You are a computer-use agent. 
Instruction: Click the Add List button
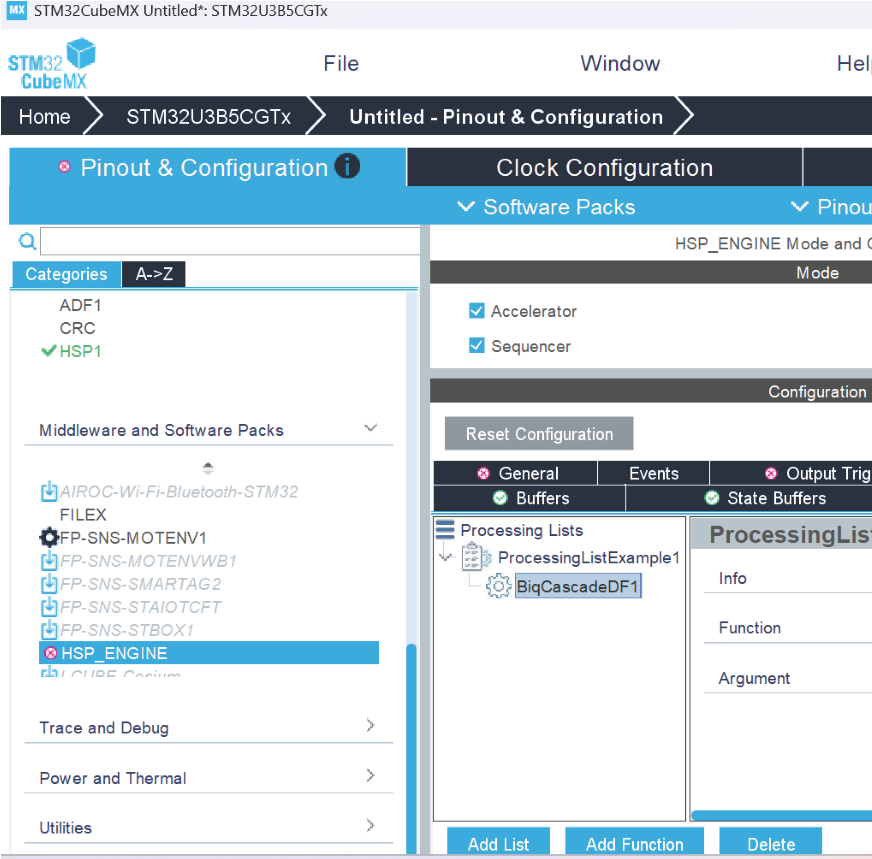click(498, 843)
